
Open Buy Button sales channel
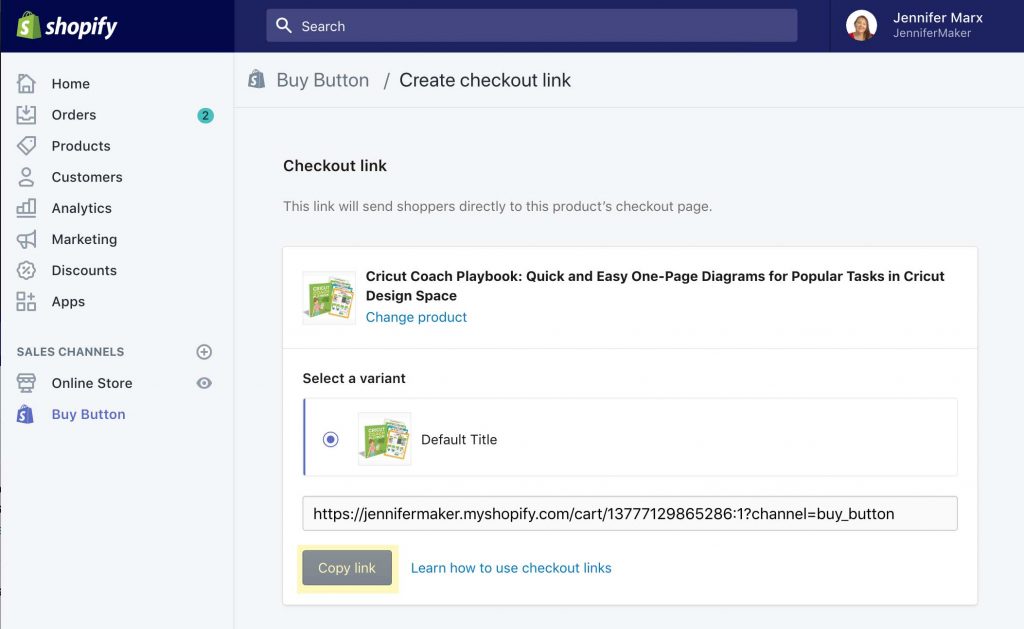[88, 414]
